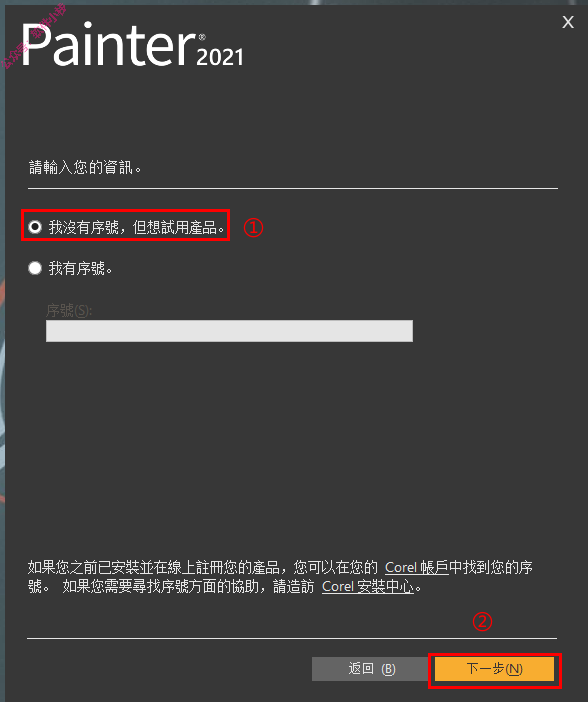The width and height of the screenshot is (588, 702).
Task: Click the 我有序號。 label text
Action: point(81,269)
